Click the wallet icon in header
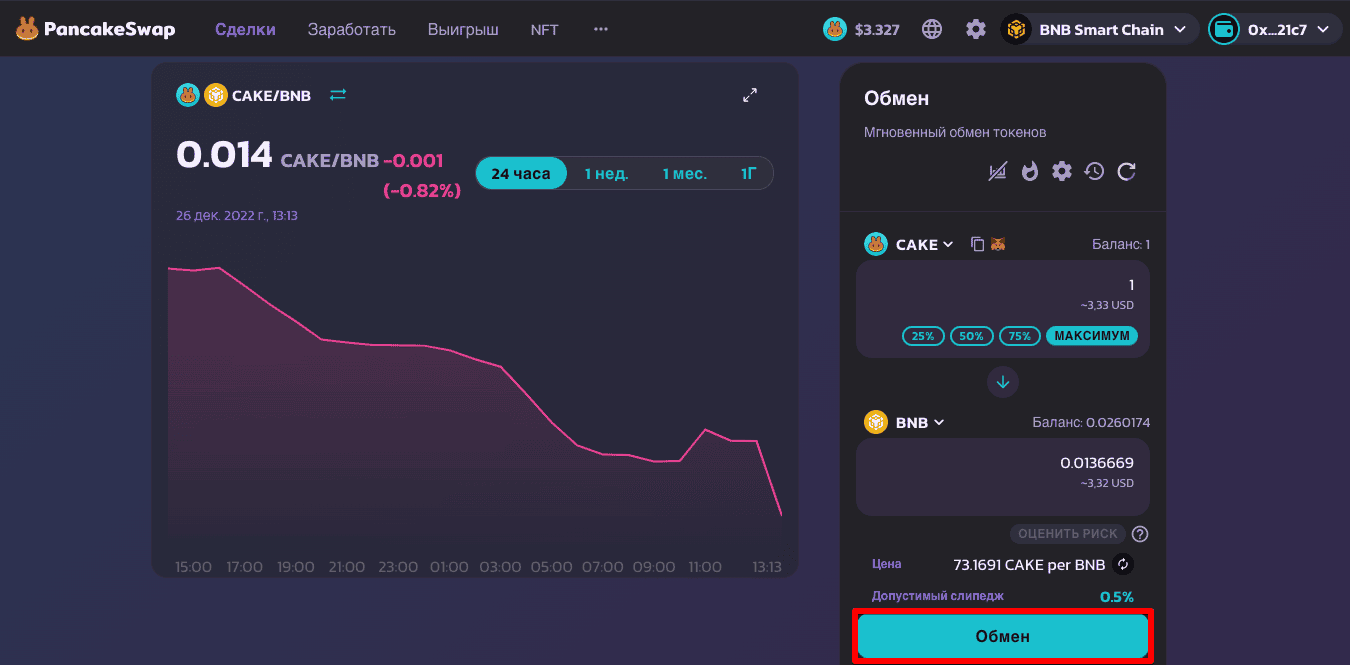The width and height of the screenshot is (1350, 668). [x=1223, y=29]
